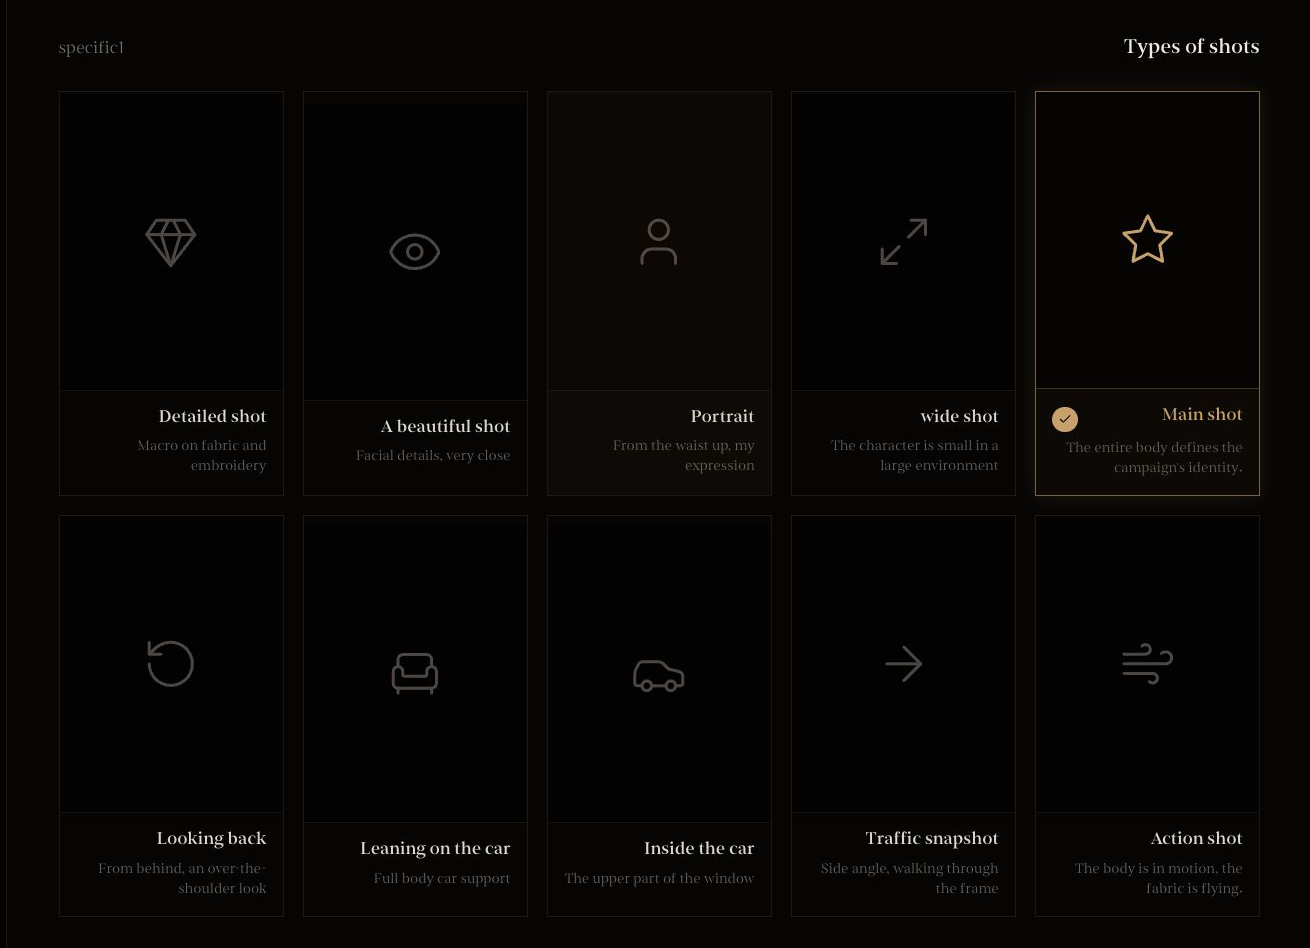Toggle selection of the Detailed shot card

(x=171, y=293)
